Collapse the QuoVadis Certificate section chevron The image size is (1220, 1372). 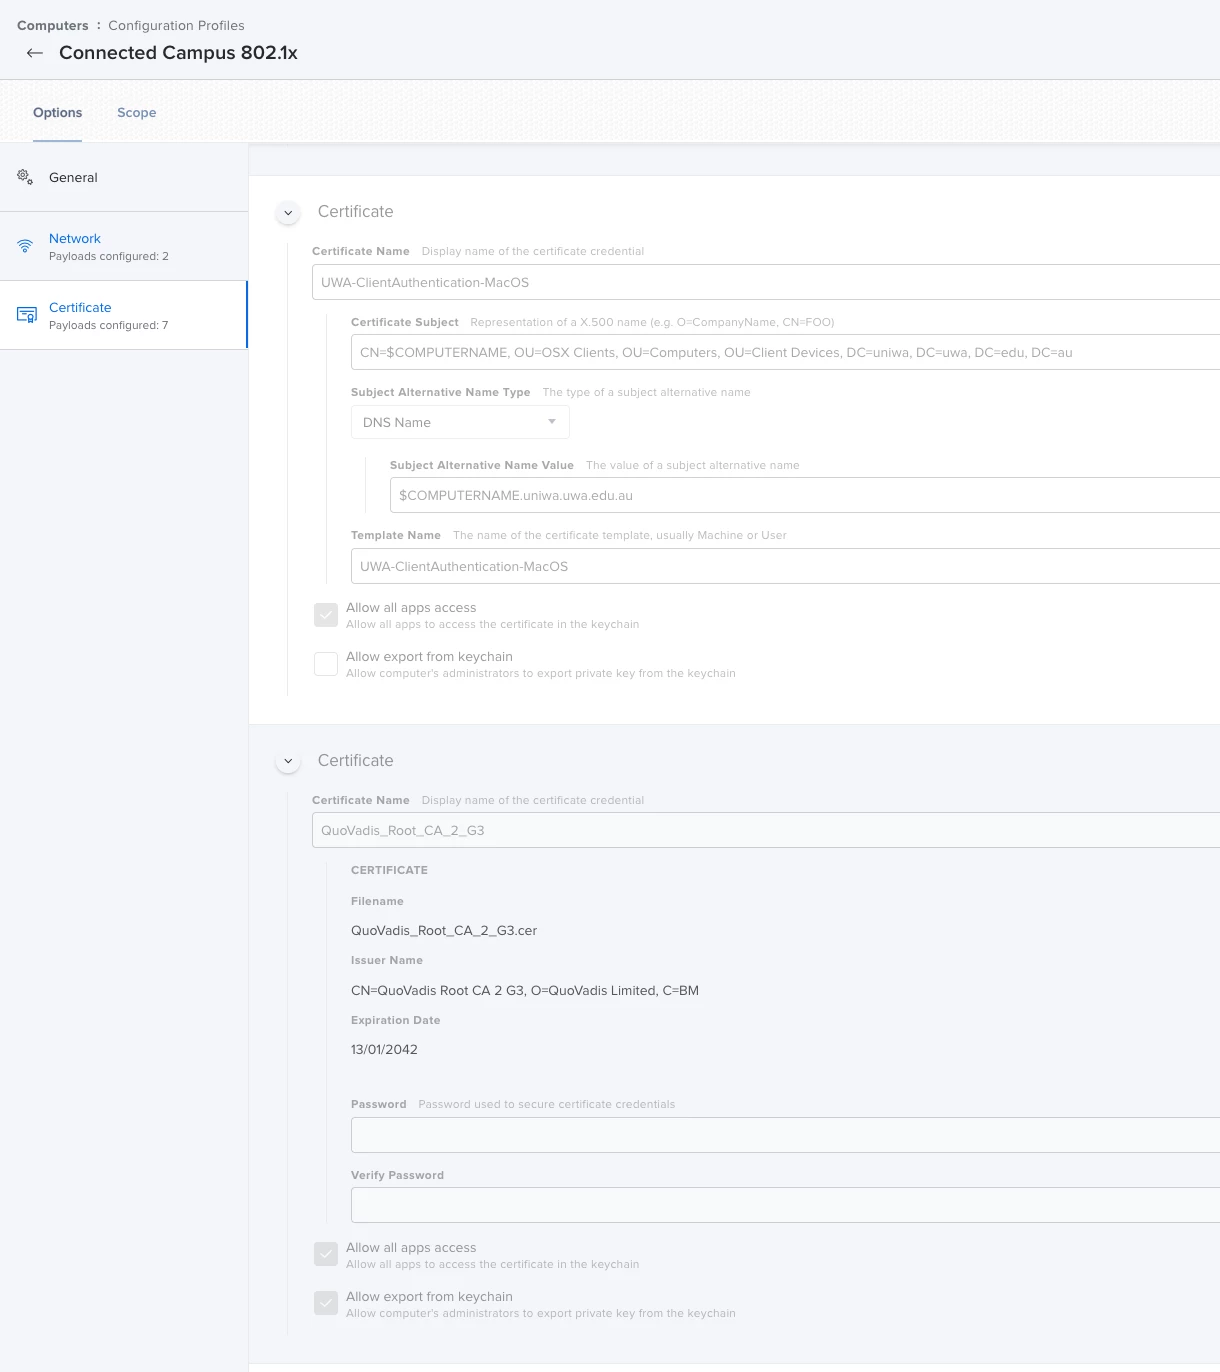point(288,761)
